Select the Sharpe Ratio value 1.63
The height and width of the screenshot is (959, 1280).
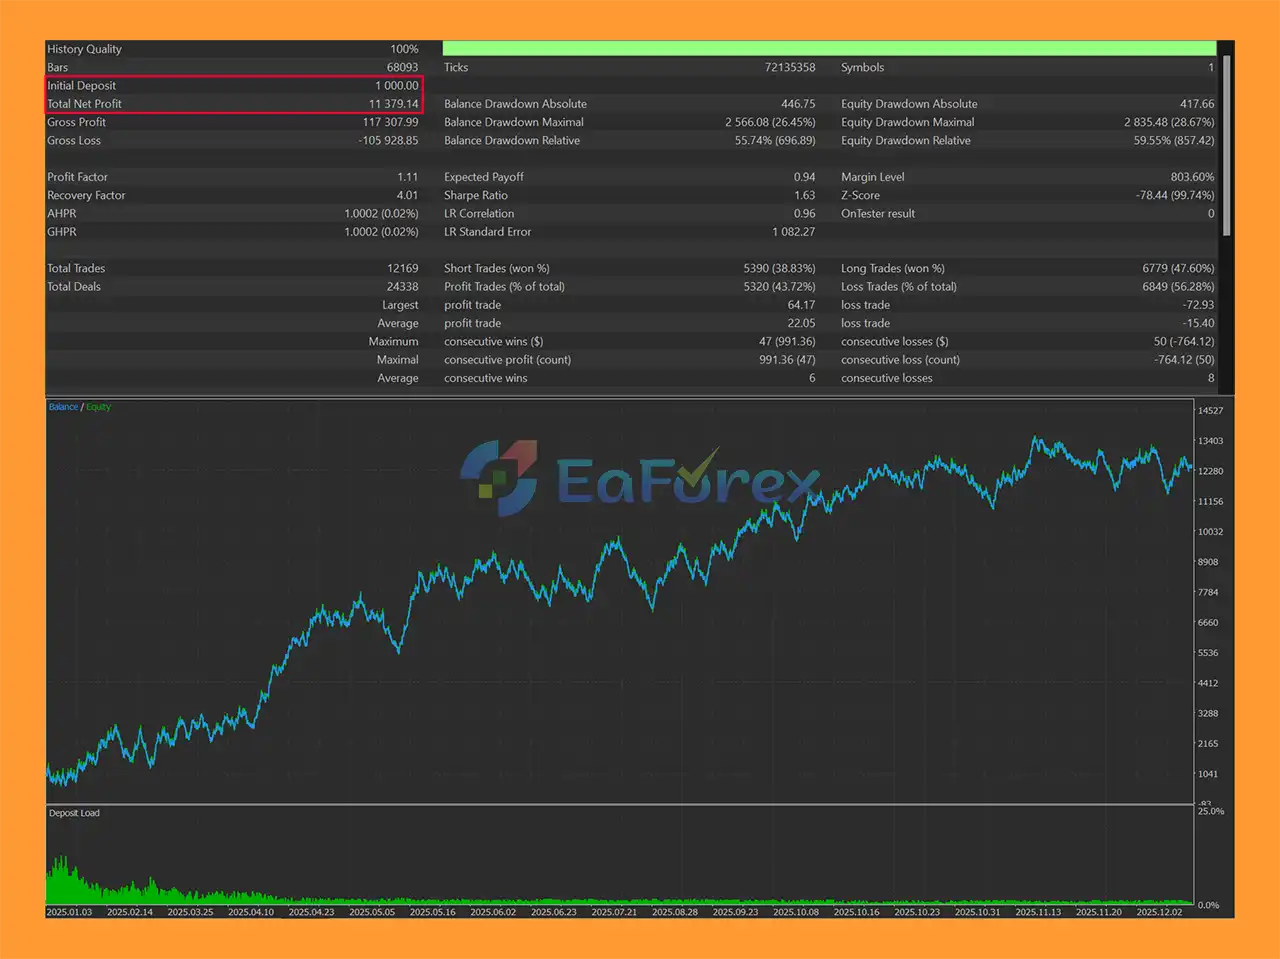(x=804, y=195)
